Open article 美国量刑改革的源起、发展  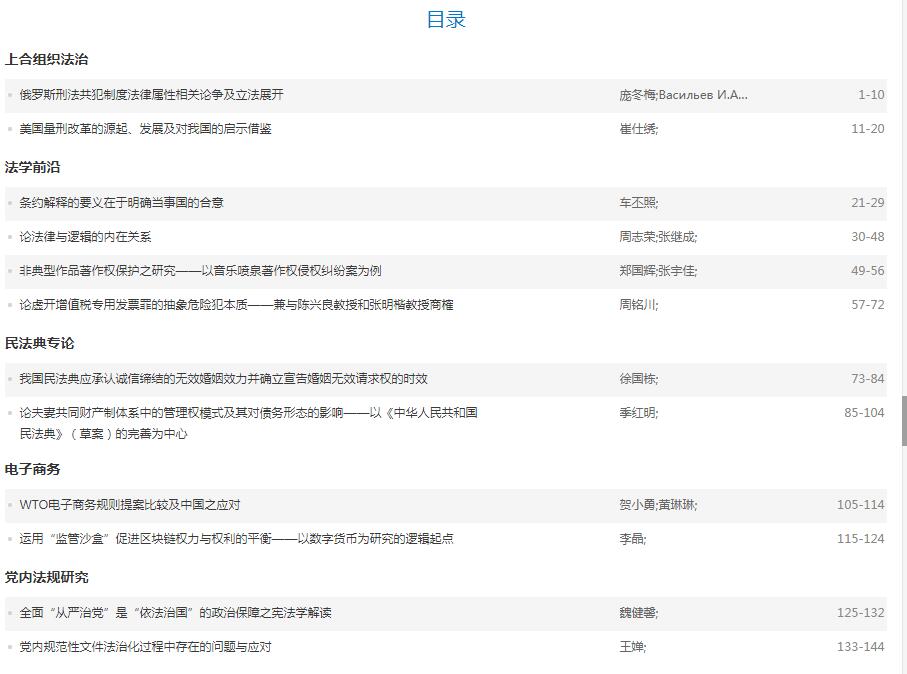coord(145,129)
